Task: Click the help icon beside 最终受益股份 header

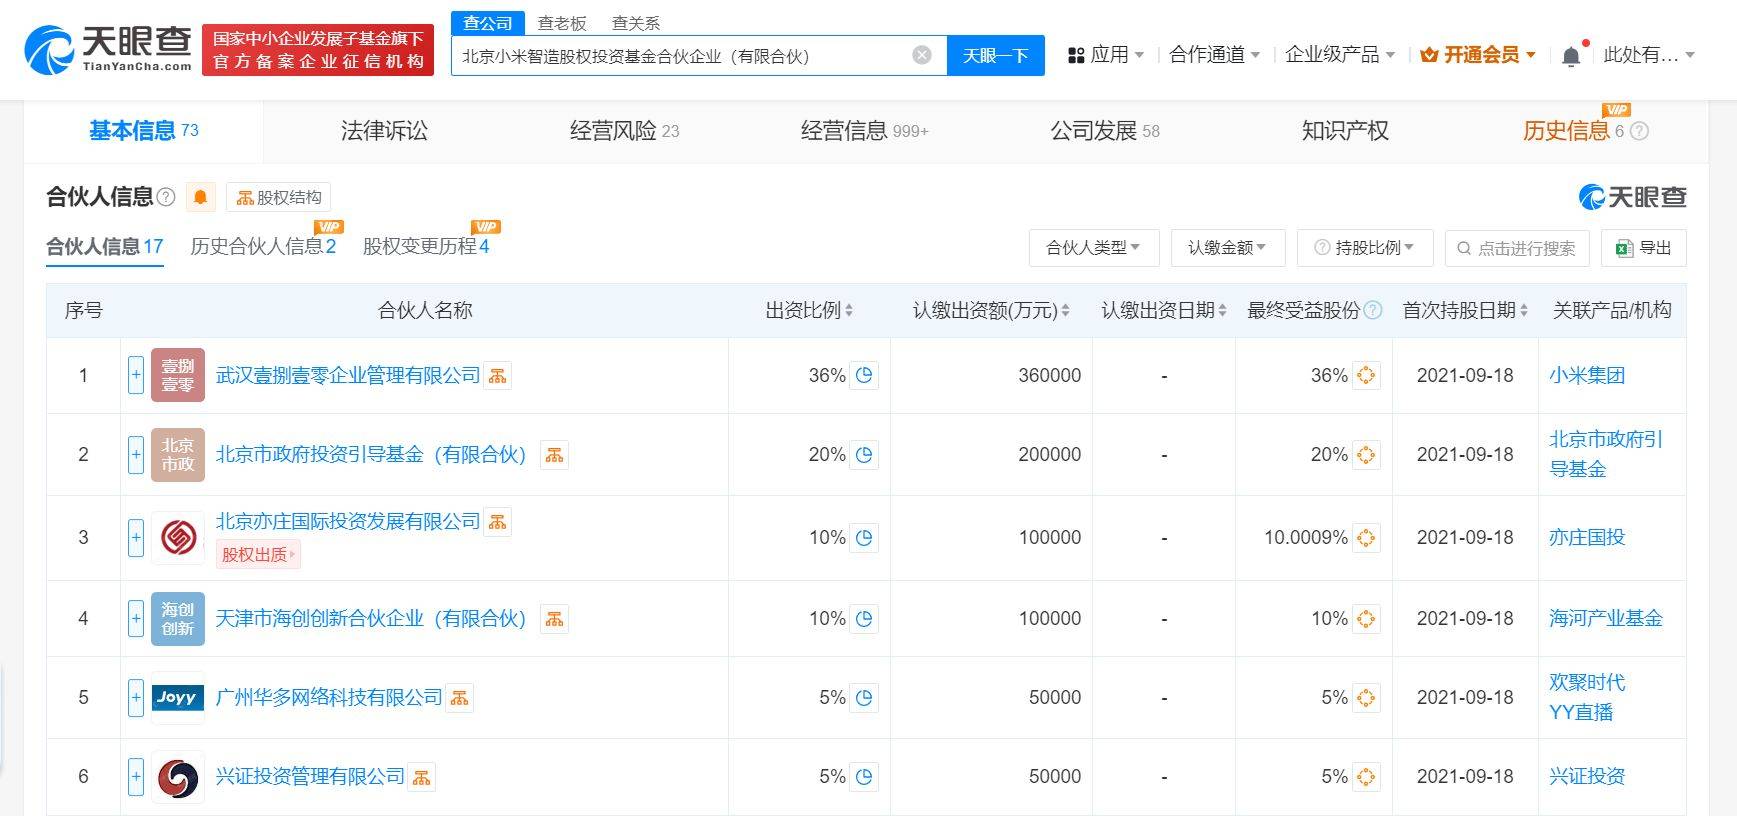Action: (x=1373, y=310)
